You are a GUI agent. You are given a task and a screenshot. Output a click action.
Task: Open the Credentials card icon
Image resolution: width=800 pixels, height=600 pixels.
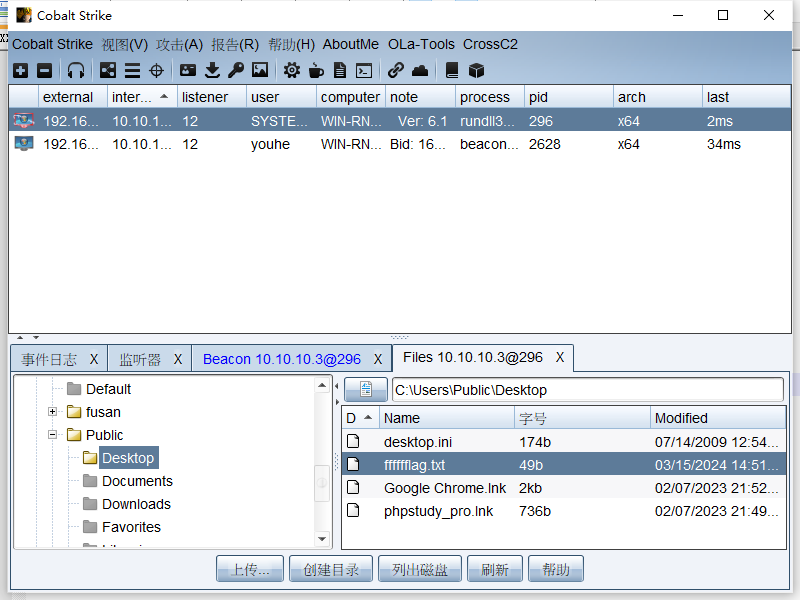pos(188,70)
